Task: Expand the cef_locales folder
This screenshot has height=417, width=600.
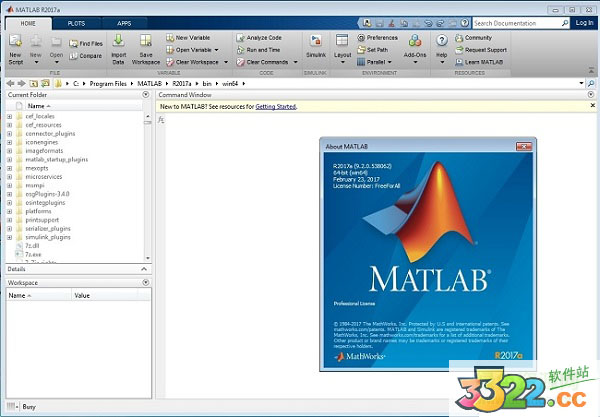Action: point(10,116)
